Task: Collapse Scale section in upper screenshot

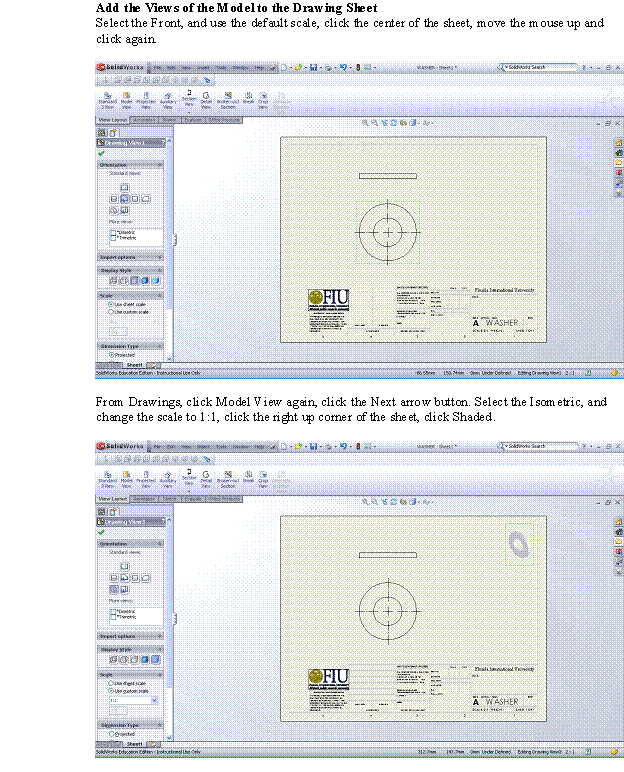Action: tap(160, 295)
